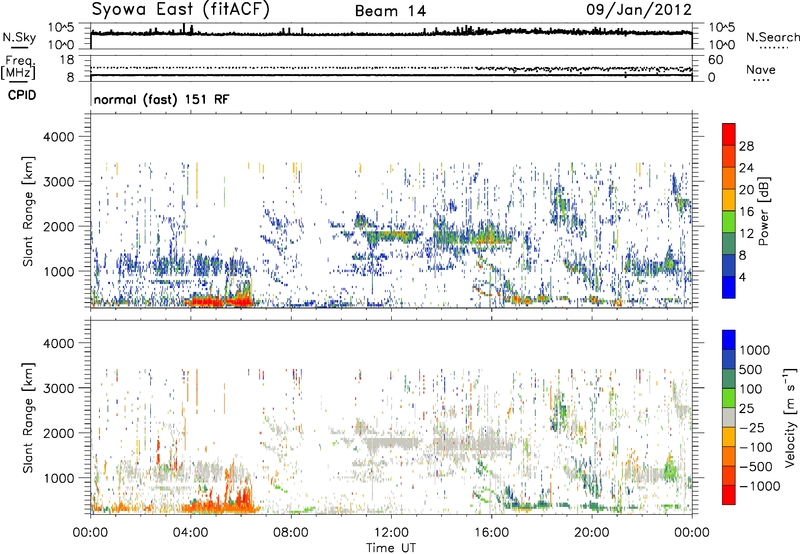Click the power colorbar tick '16'

point(746,211)
